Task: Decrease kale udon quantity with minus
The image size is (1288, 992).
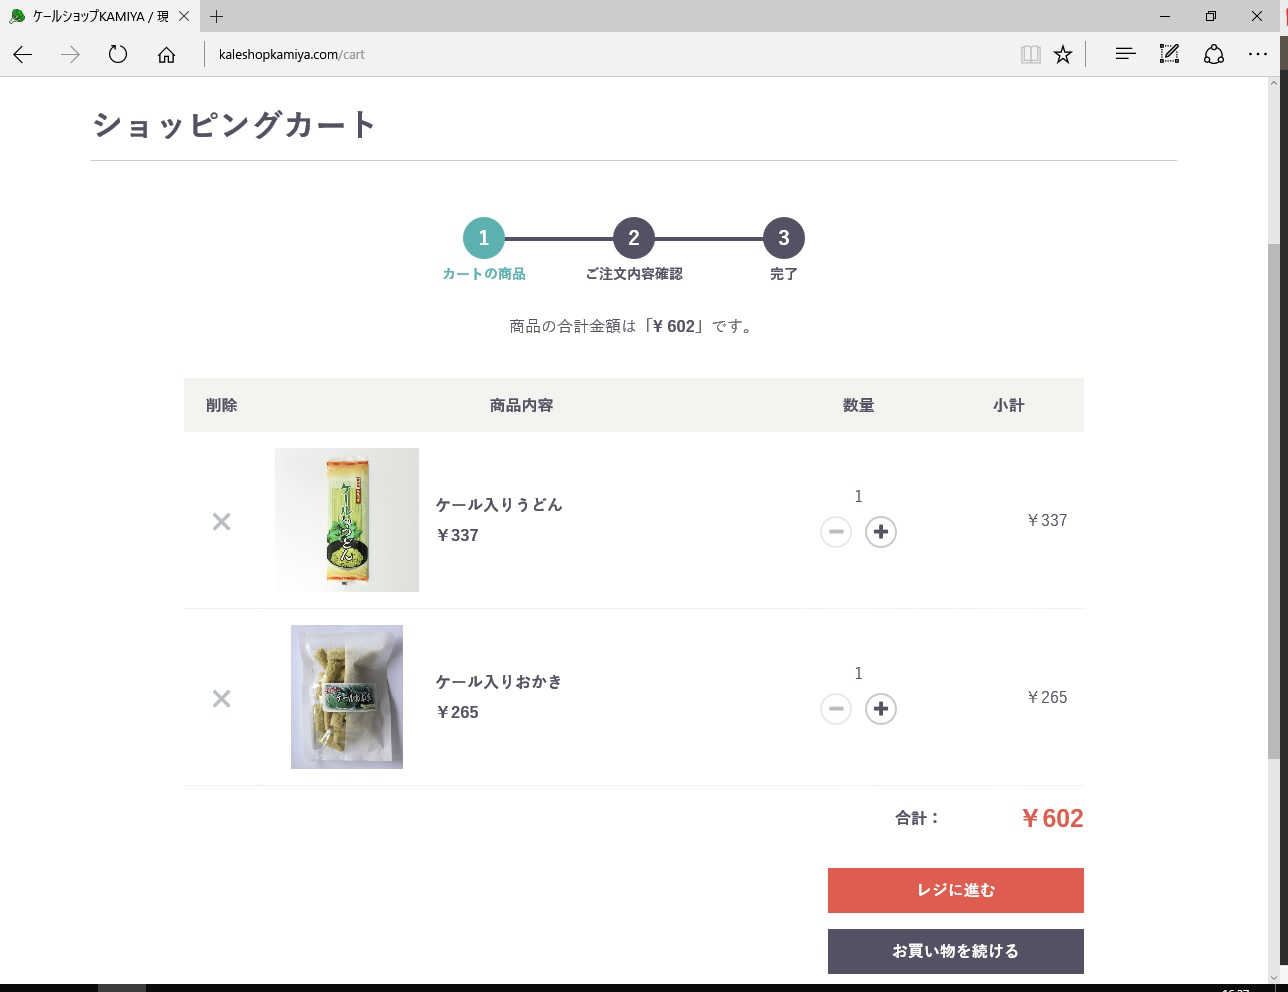Action: tap(836, 532)
